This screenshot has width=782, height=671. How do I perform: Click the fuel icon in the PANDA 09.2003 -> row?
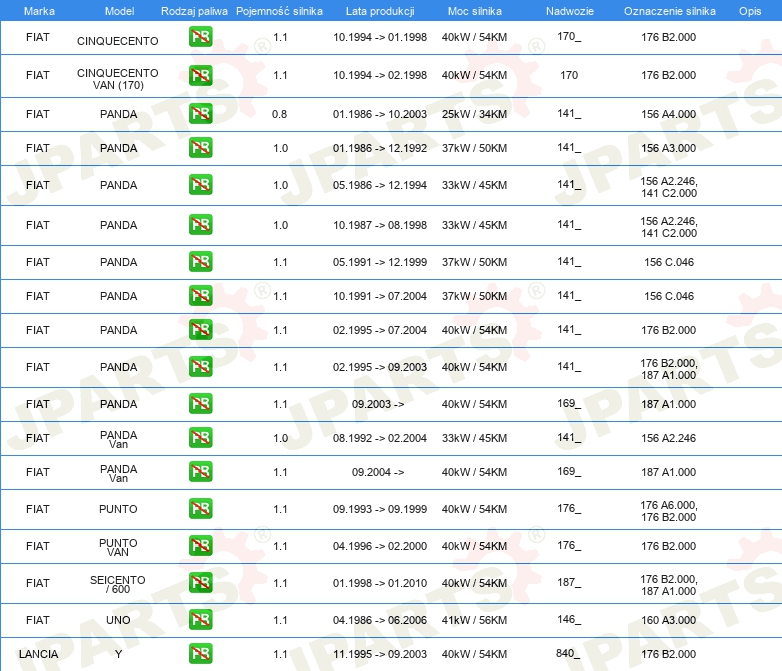pyautogui.click(x=200, y=403)
